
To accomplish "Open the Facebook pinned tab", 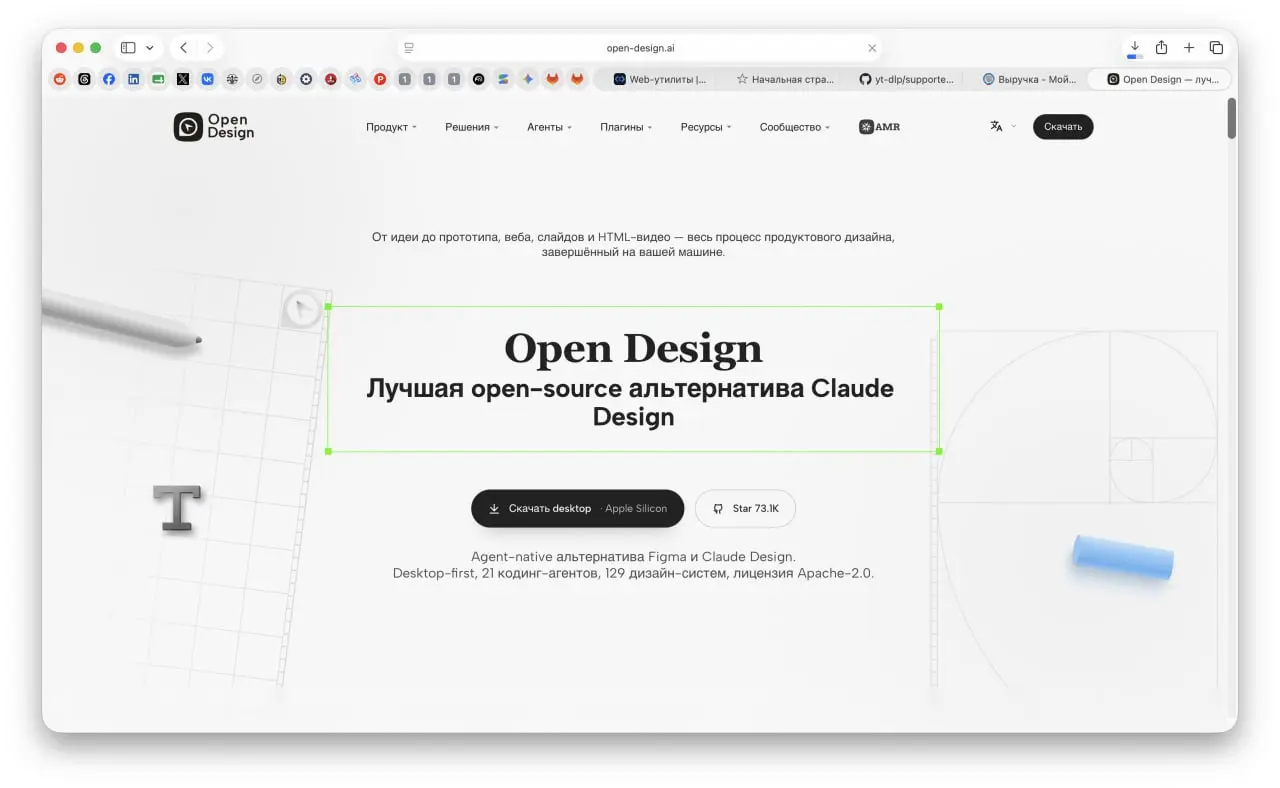I will tap(109, 79).
